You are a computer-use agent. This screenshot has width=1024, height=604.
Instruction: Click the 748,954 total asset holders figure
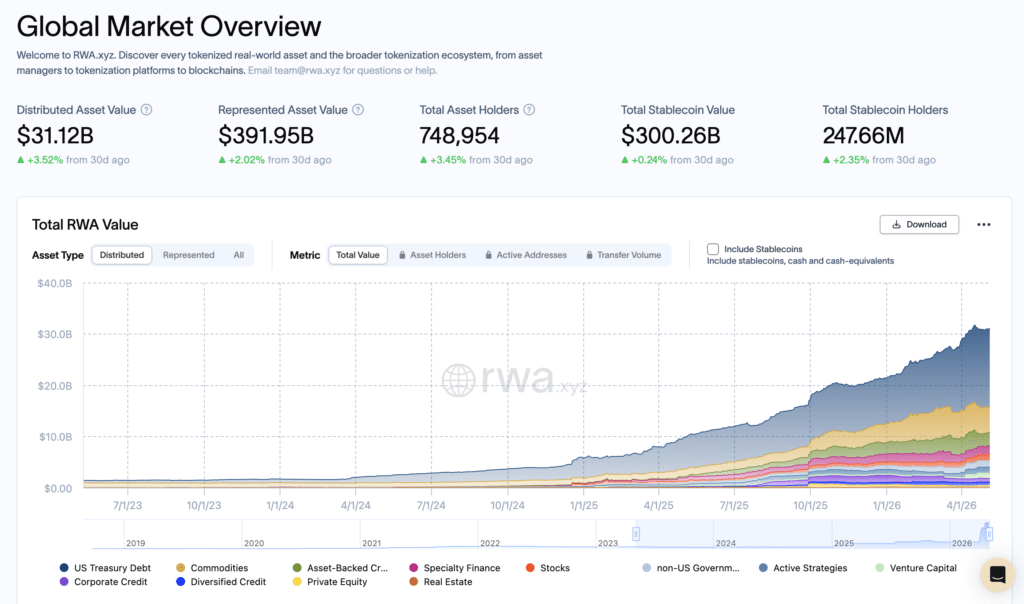[x=459, y=136]
